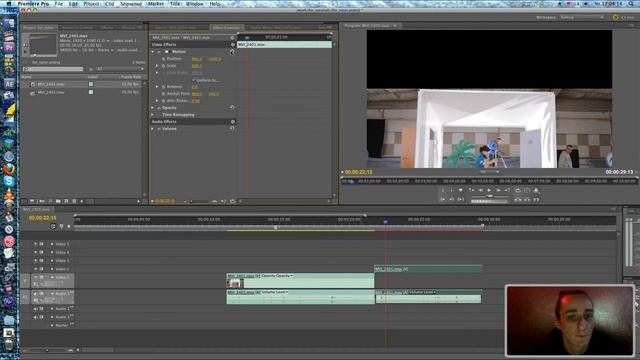The height and width of the screenshot is (360, 640).
Task: Toggle Video 3 track output eye
Action: coord(36,260)
